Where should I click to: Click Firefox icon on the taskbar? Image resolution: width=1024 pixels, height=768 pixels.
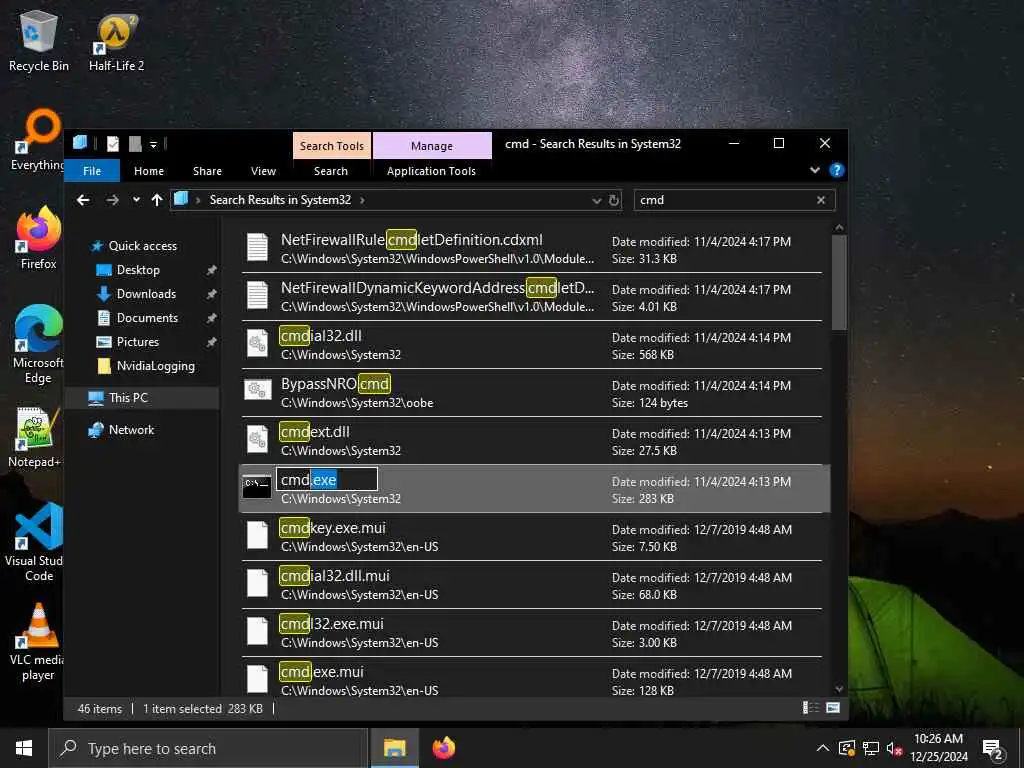[x=443, y=748]
